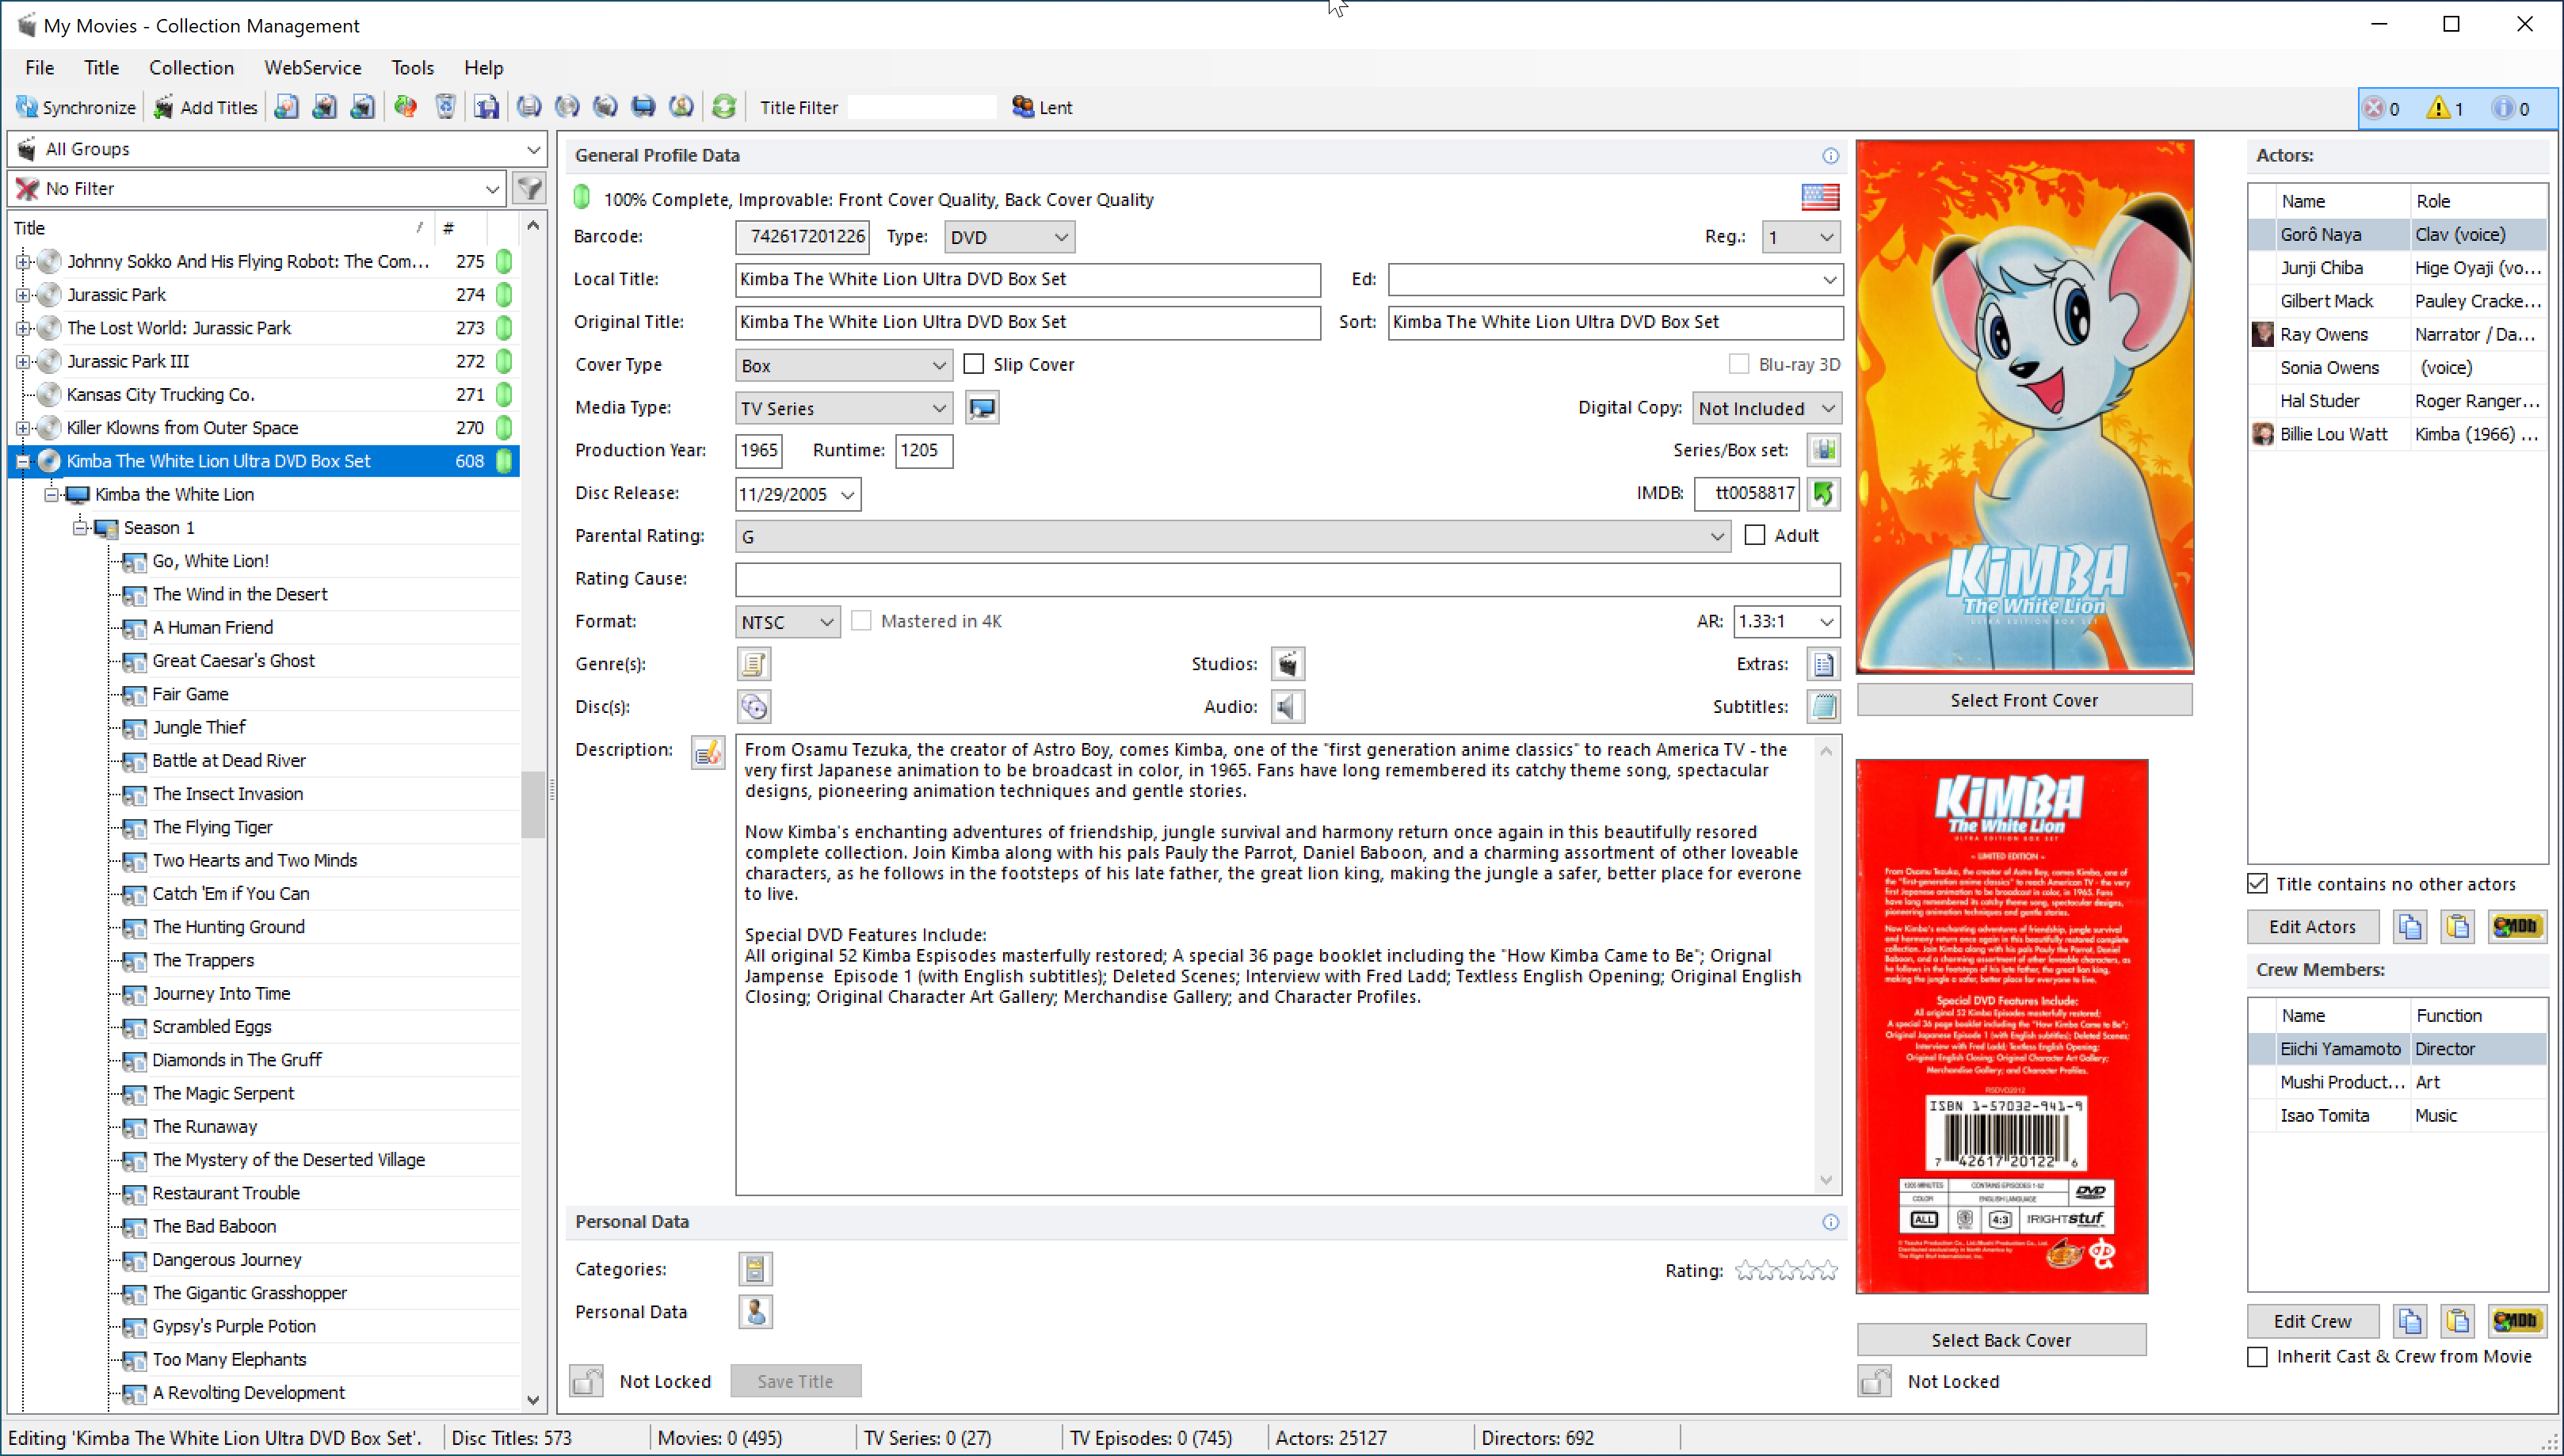2564x1456 pixels.
Task: Open the Digital Copy dropdown
Action: click(x=1767, y=408)
